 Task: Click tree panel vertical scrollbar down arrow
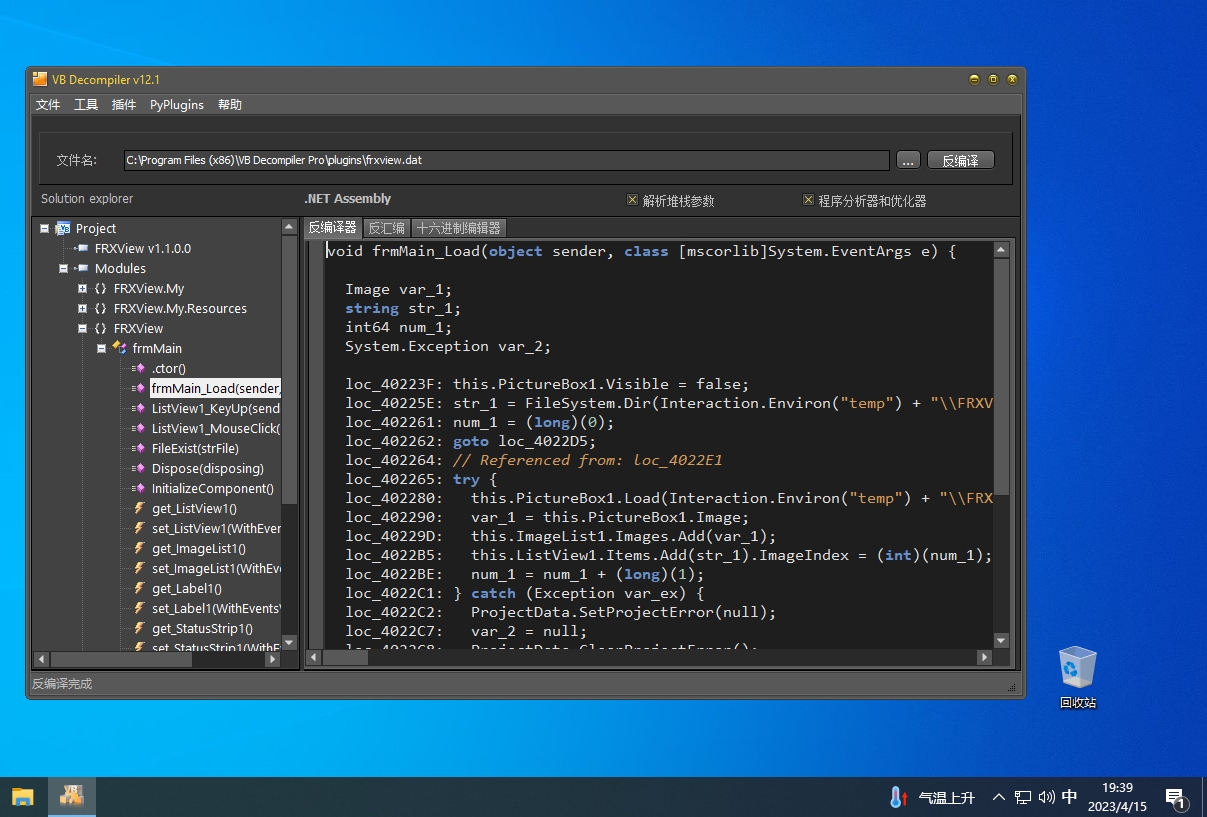290,642
